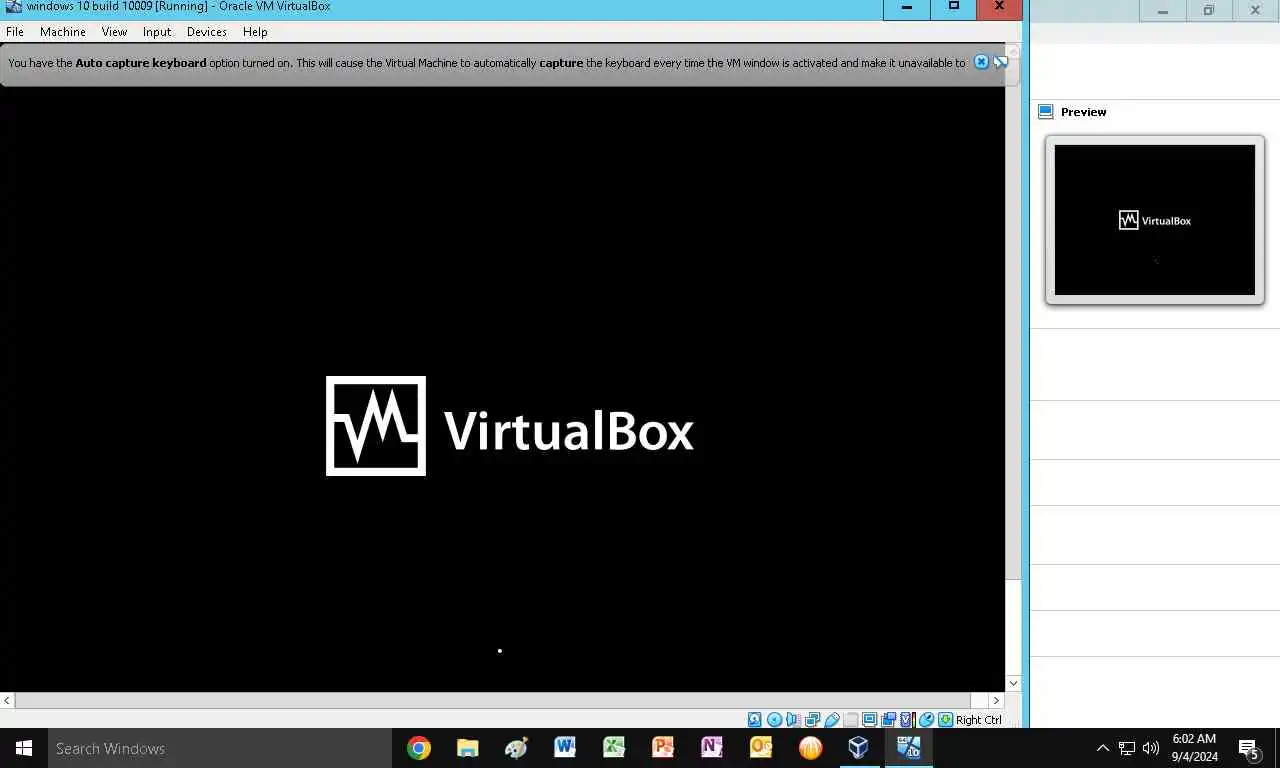Screen dimensions: 1280x768
Task: Toggle the mouse integration status icon
Action: [x=926, y=719]
